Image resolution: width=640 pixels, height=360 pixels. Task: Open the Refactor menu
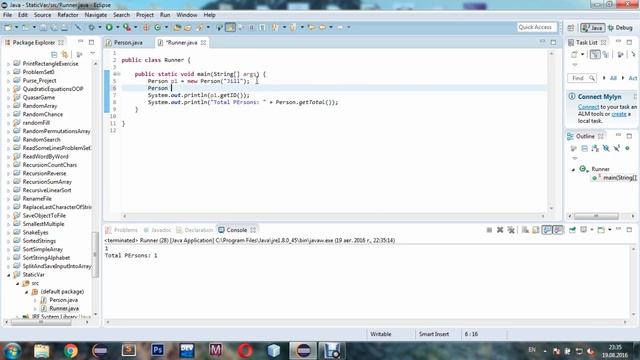click(x=68, y=15)
